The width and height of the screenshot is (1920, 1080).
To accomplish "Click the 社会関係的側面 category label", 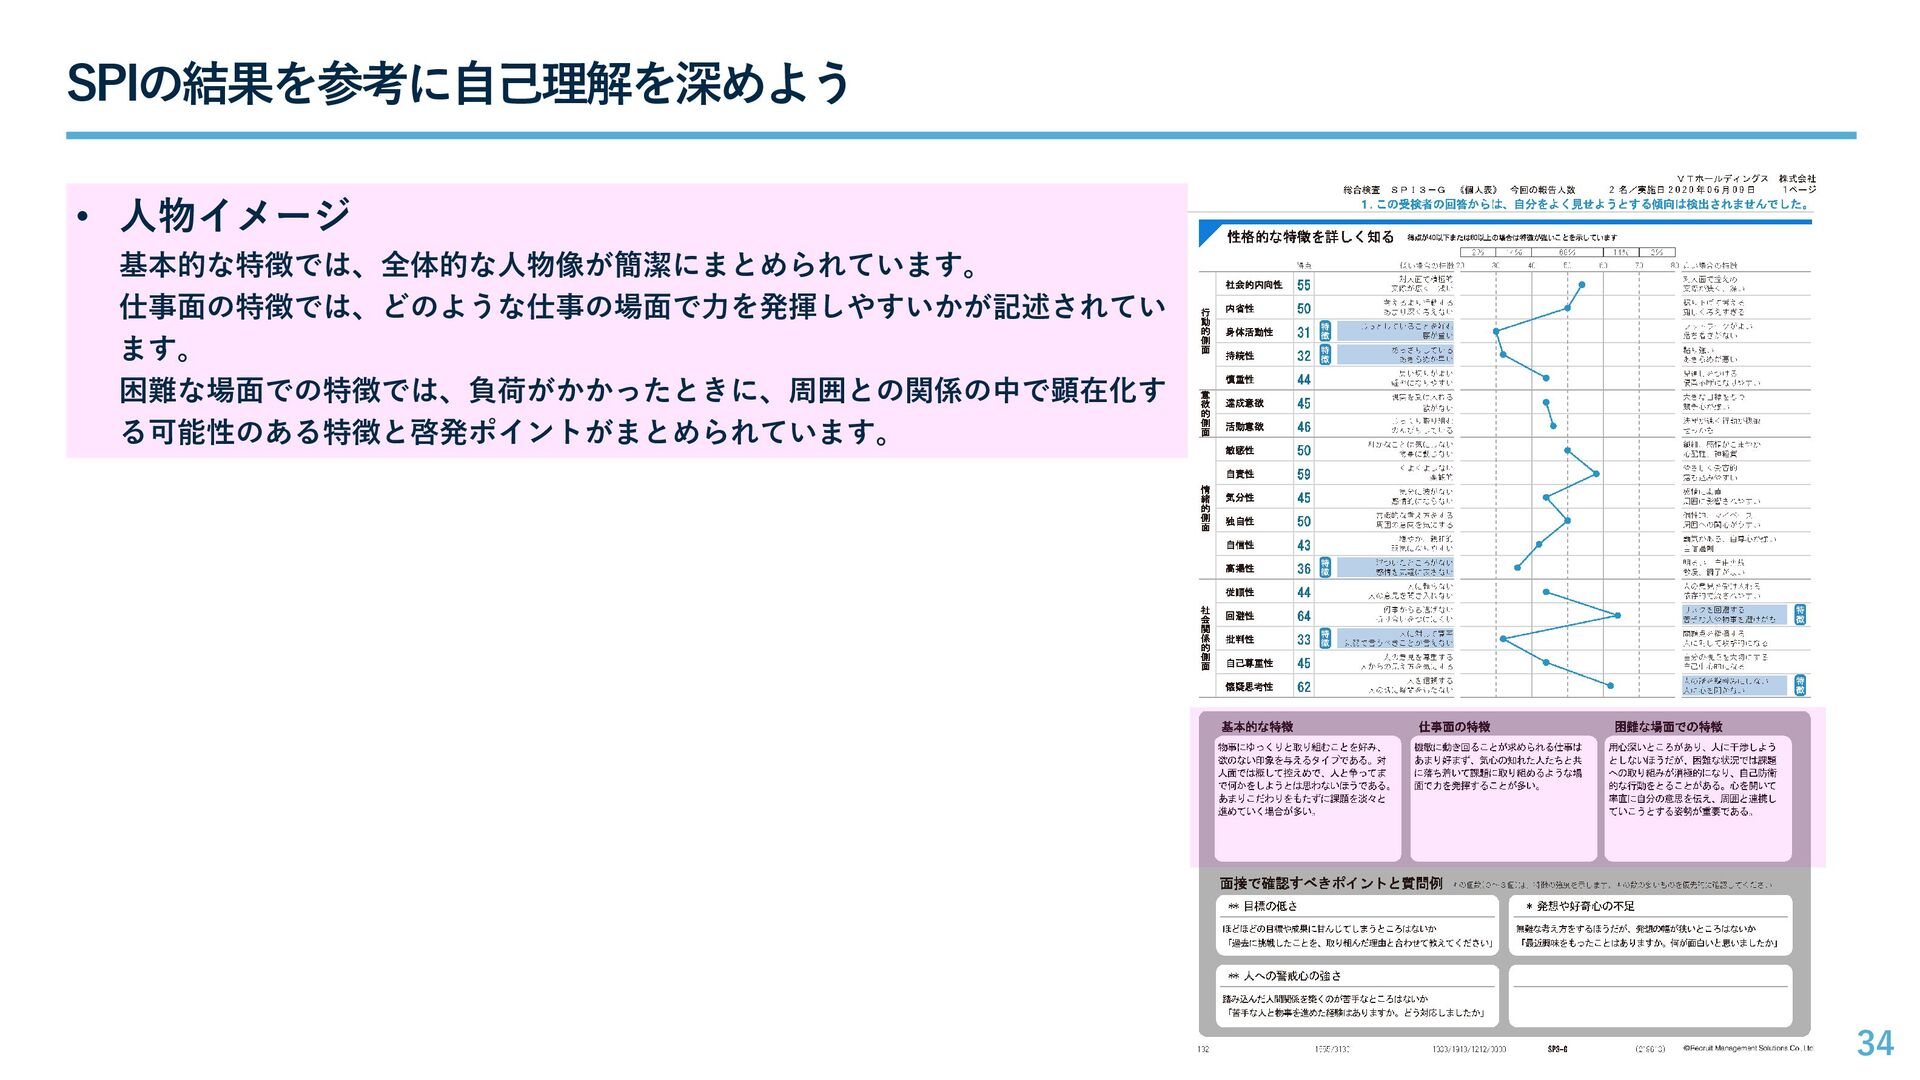I will [1206, 638].
